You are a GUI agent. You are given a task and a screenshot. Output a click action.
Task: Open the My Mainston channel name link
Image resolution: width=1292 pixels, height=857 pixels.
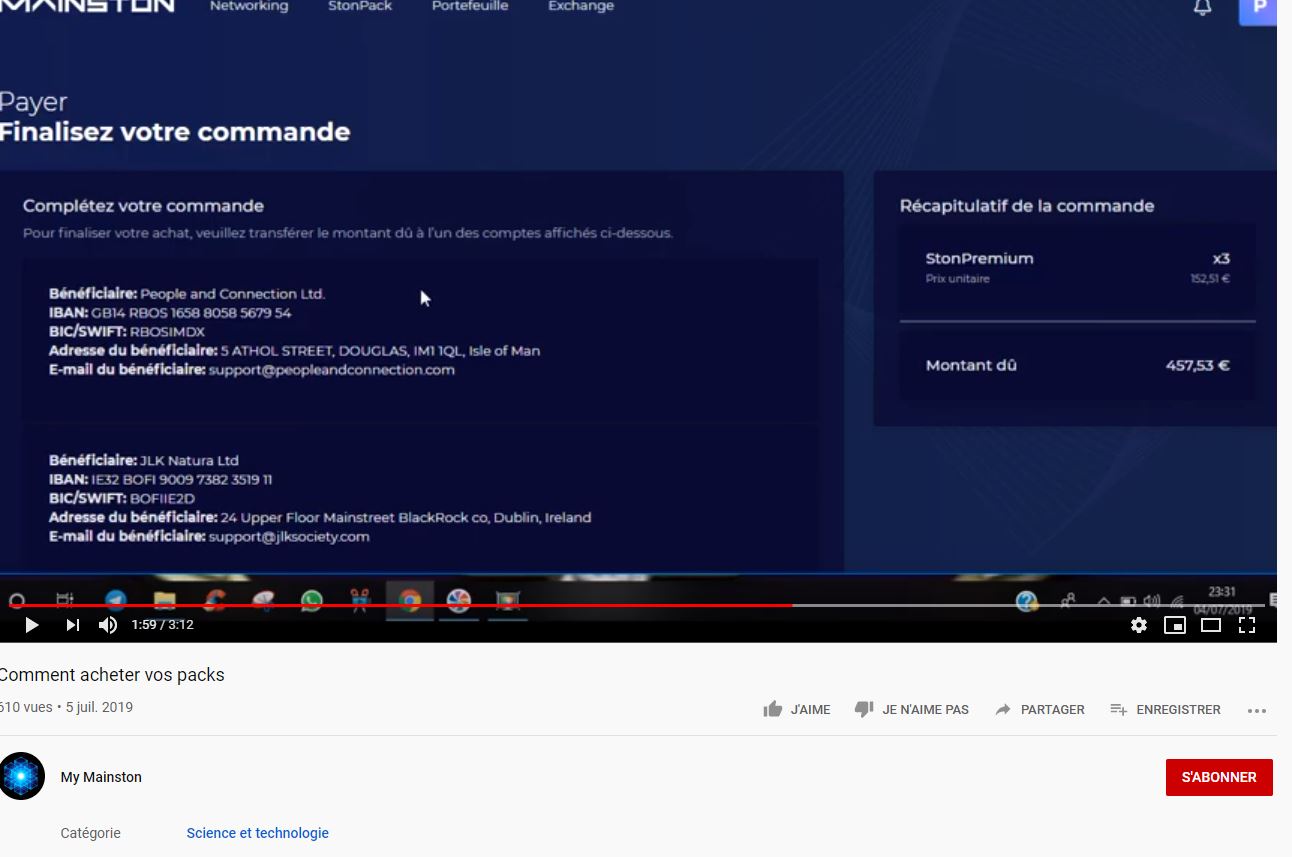(x=101, y=777)
